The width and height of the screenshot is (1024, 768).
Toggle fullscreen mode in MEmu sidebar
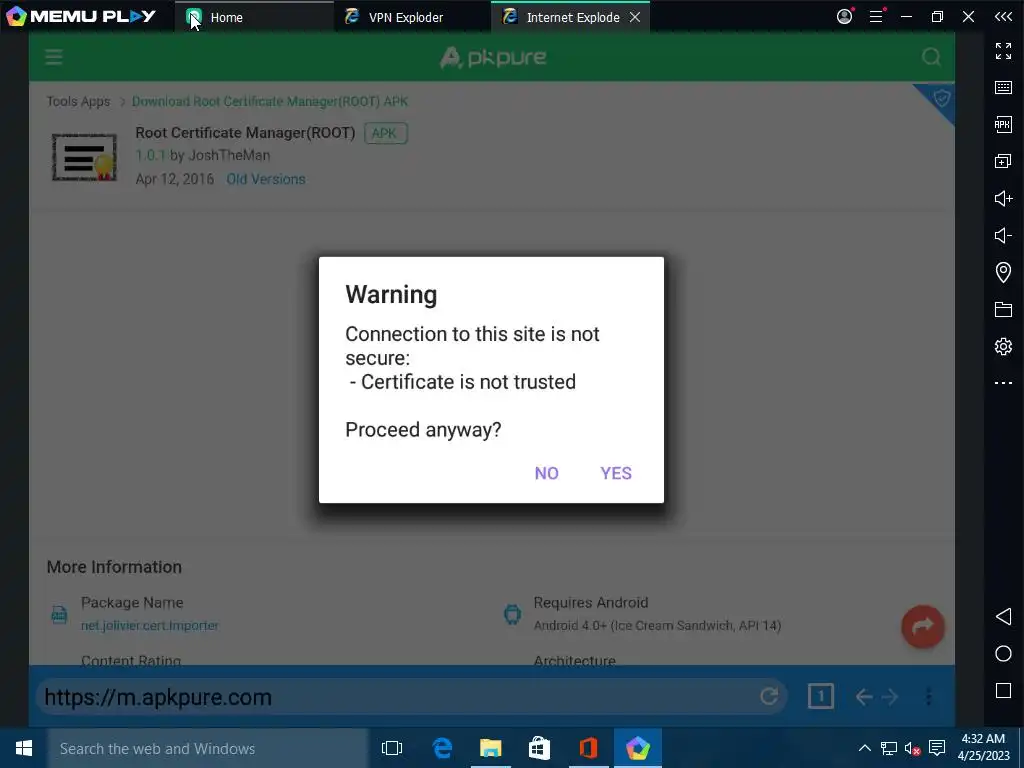[x=1003, y=51]
